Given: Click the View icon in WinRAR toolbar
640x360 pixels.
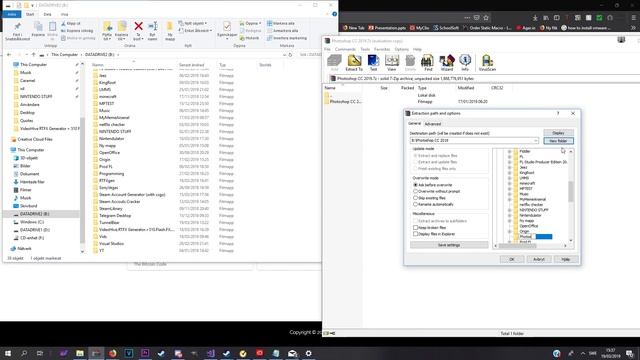Looking at the screenshot, I should click(x=391, y=62).
